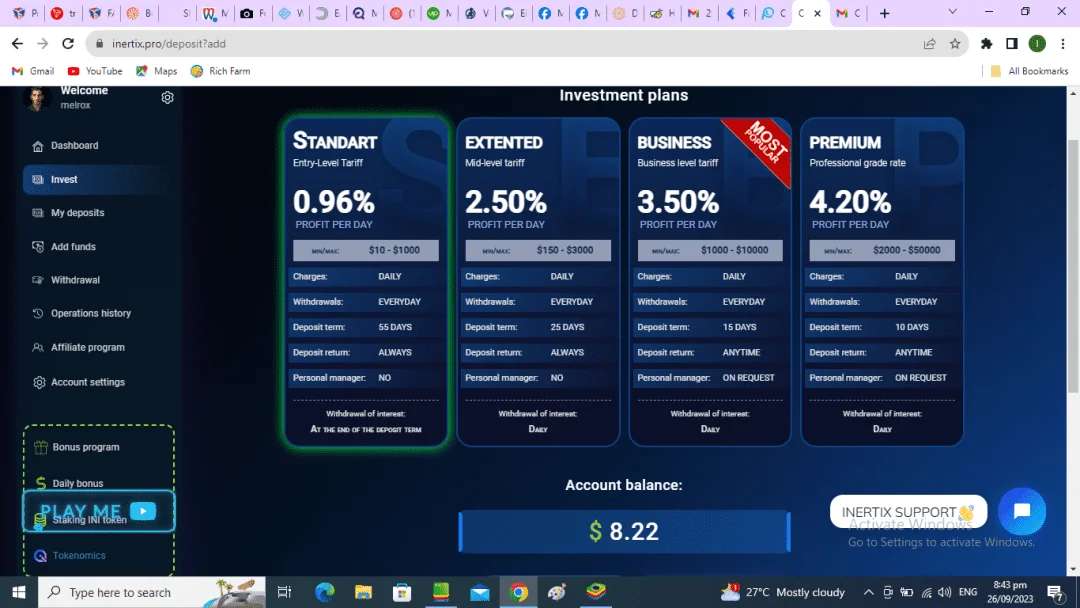Image resolution: width=1080 pixels, height=608 pixels.
Task: Open Chrome three-dot menu
Action: pos(1063,43)
